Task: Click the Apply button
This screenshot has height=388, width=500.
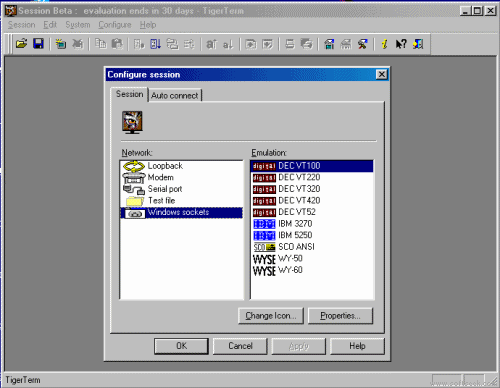Action: [x=299, y=346]
